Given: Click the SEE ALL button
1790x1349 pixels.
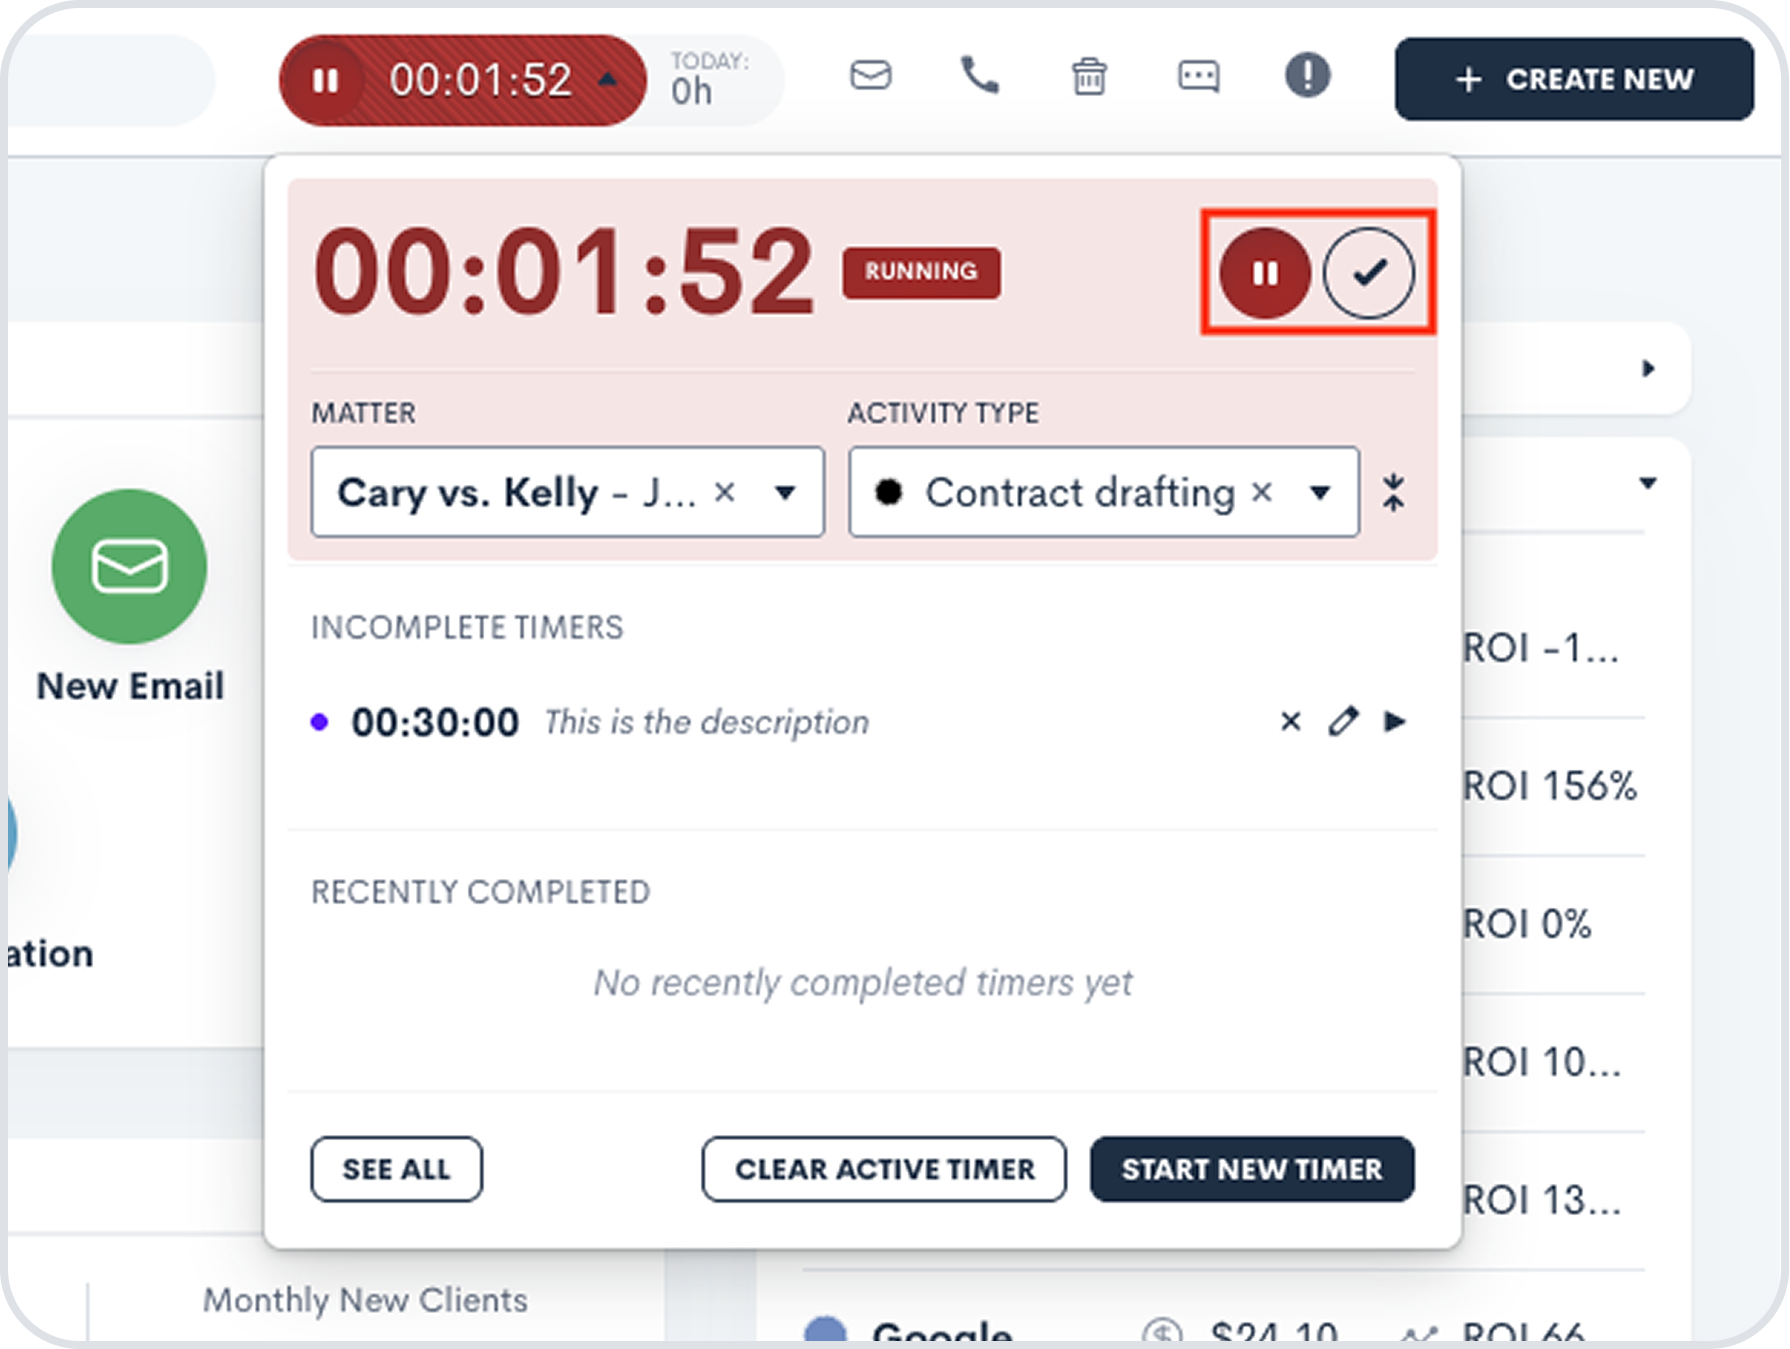Looking at the screenshot, I should pos(396,1169).
